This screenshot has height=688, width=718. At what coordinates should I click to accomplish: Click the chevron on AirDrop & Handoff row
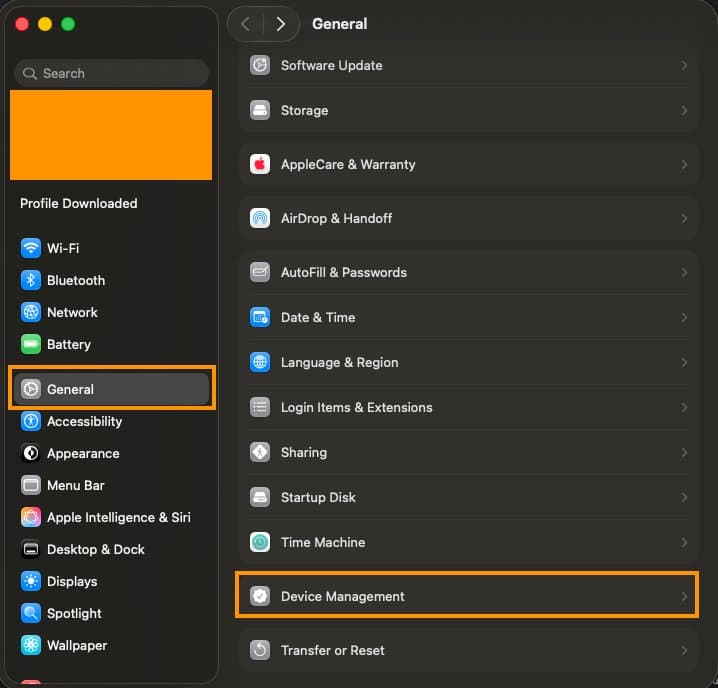coord(684,218)
